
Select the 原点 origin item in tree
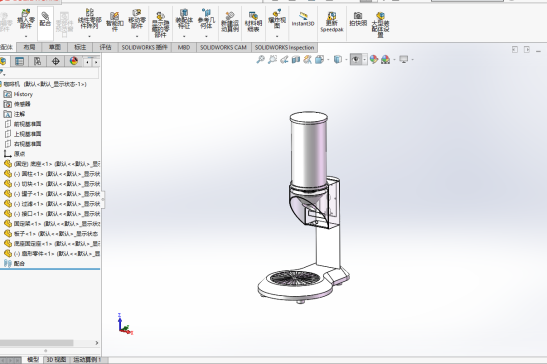tap(15, 154)
